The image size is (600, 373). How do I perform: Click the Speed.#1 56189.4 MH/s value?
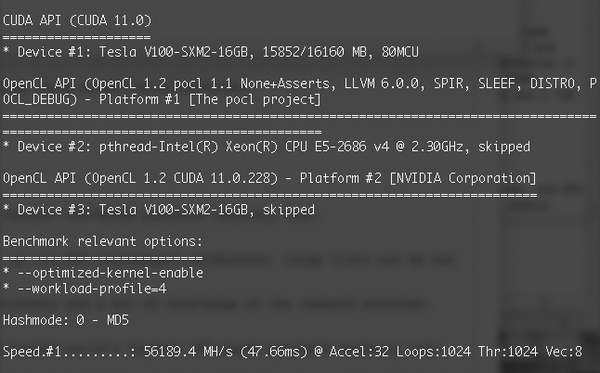[x=188, y=352]
